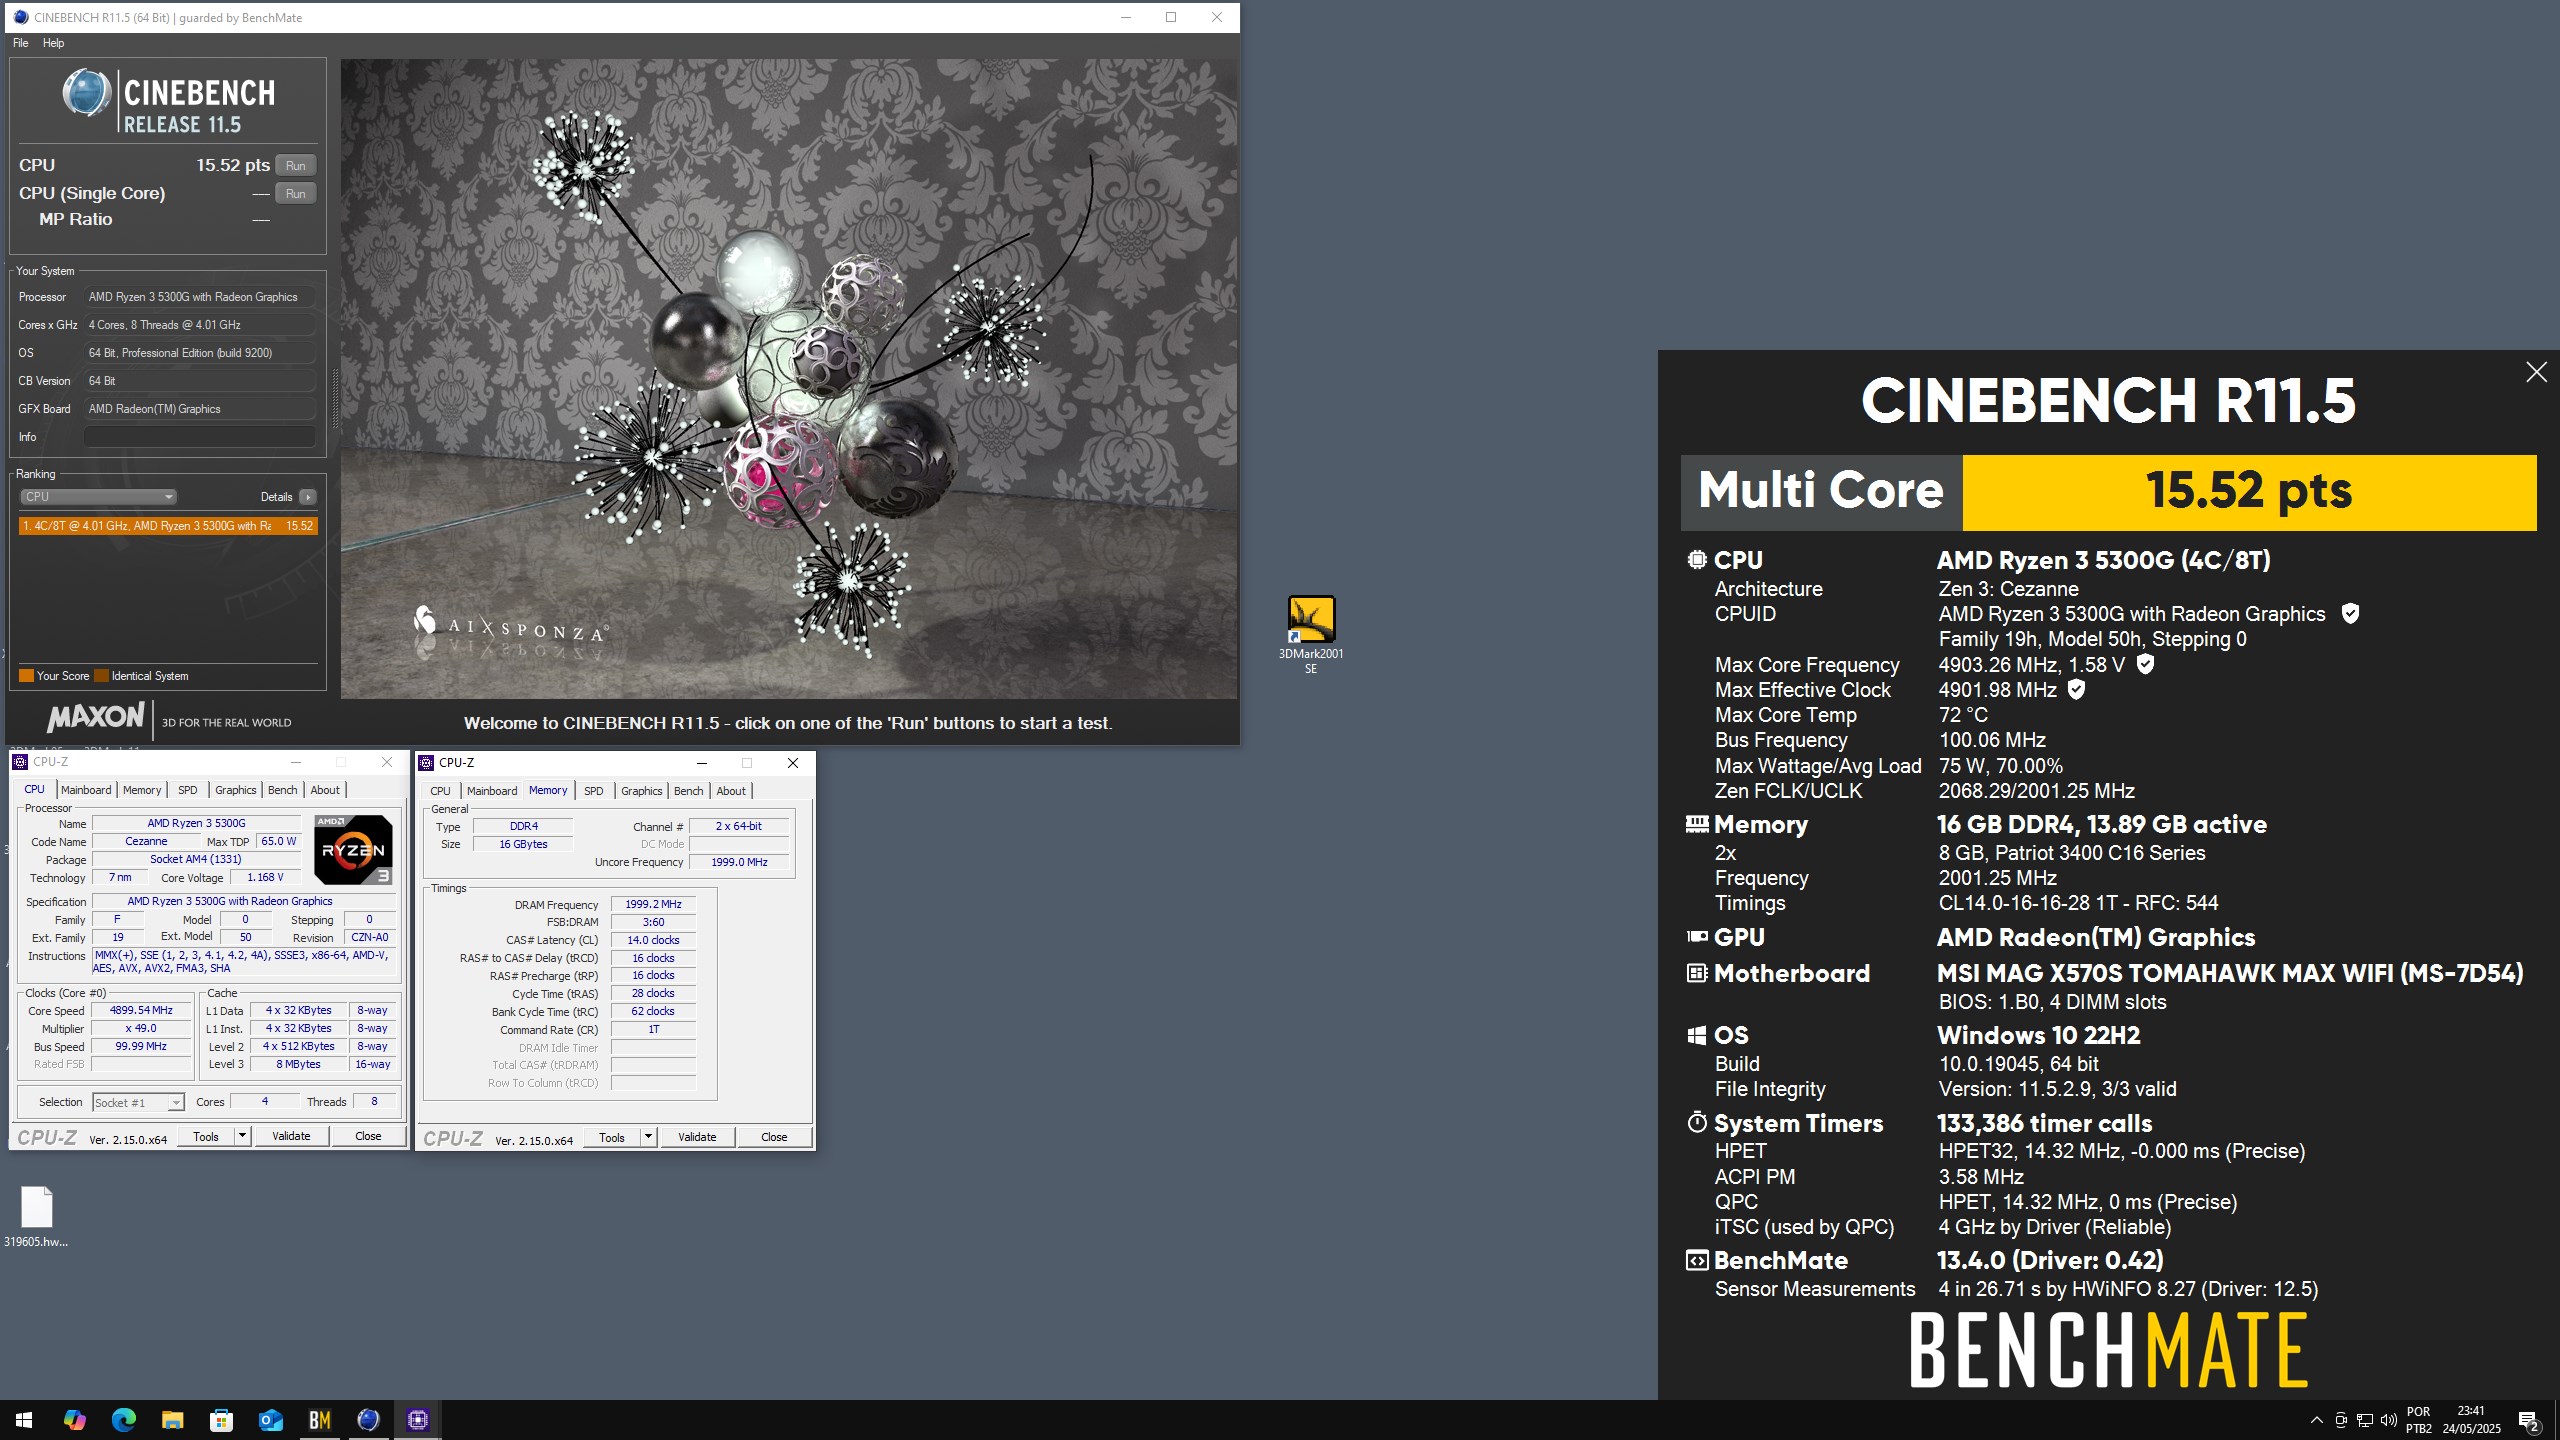Click the Core Speed value 4899.54 MHz
The width and height of the screenshot is (2560, 1440).
141,1011
